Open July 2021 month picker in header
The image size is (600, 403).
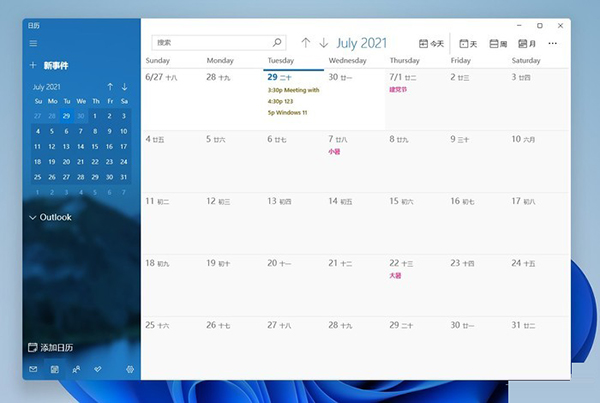[361, 43]
